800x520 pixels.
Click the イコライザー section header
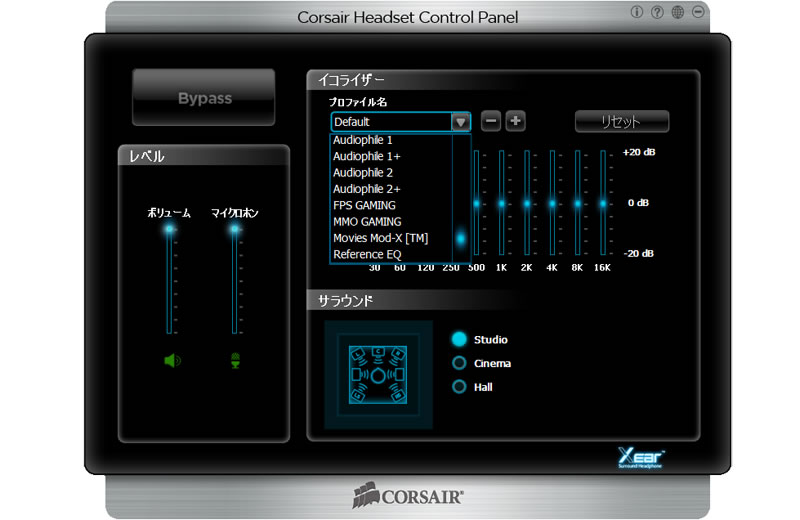[352, 80]
